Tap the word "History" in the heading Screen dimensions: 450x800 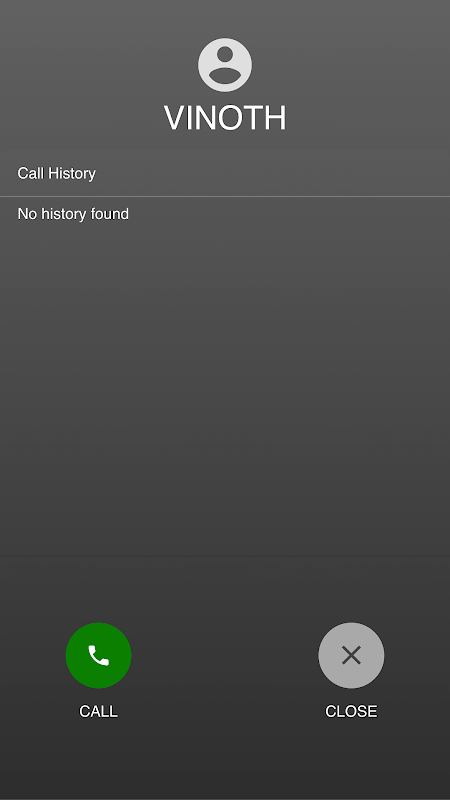click(x=72, y=173)
